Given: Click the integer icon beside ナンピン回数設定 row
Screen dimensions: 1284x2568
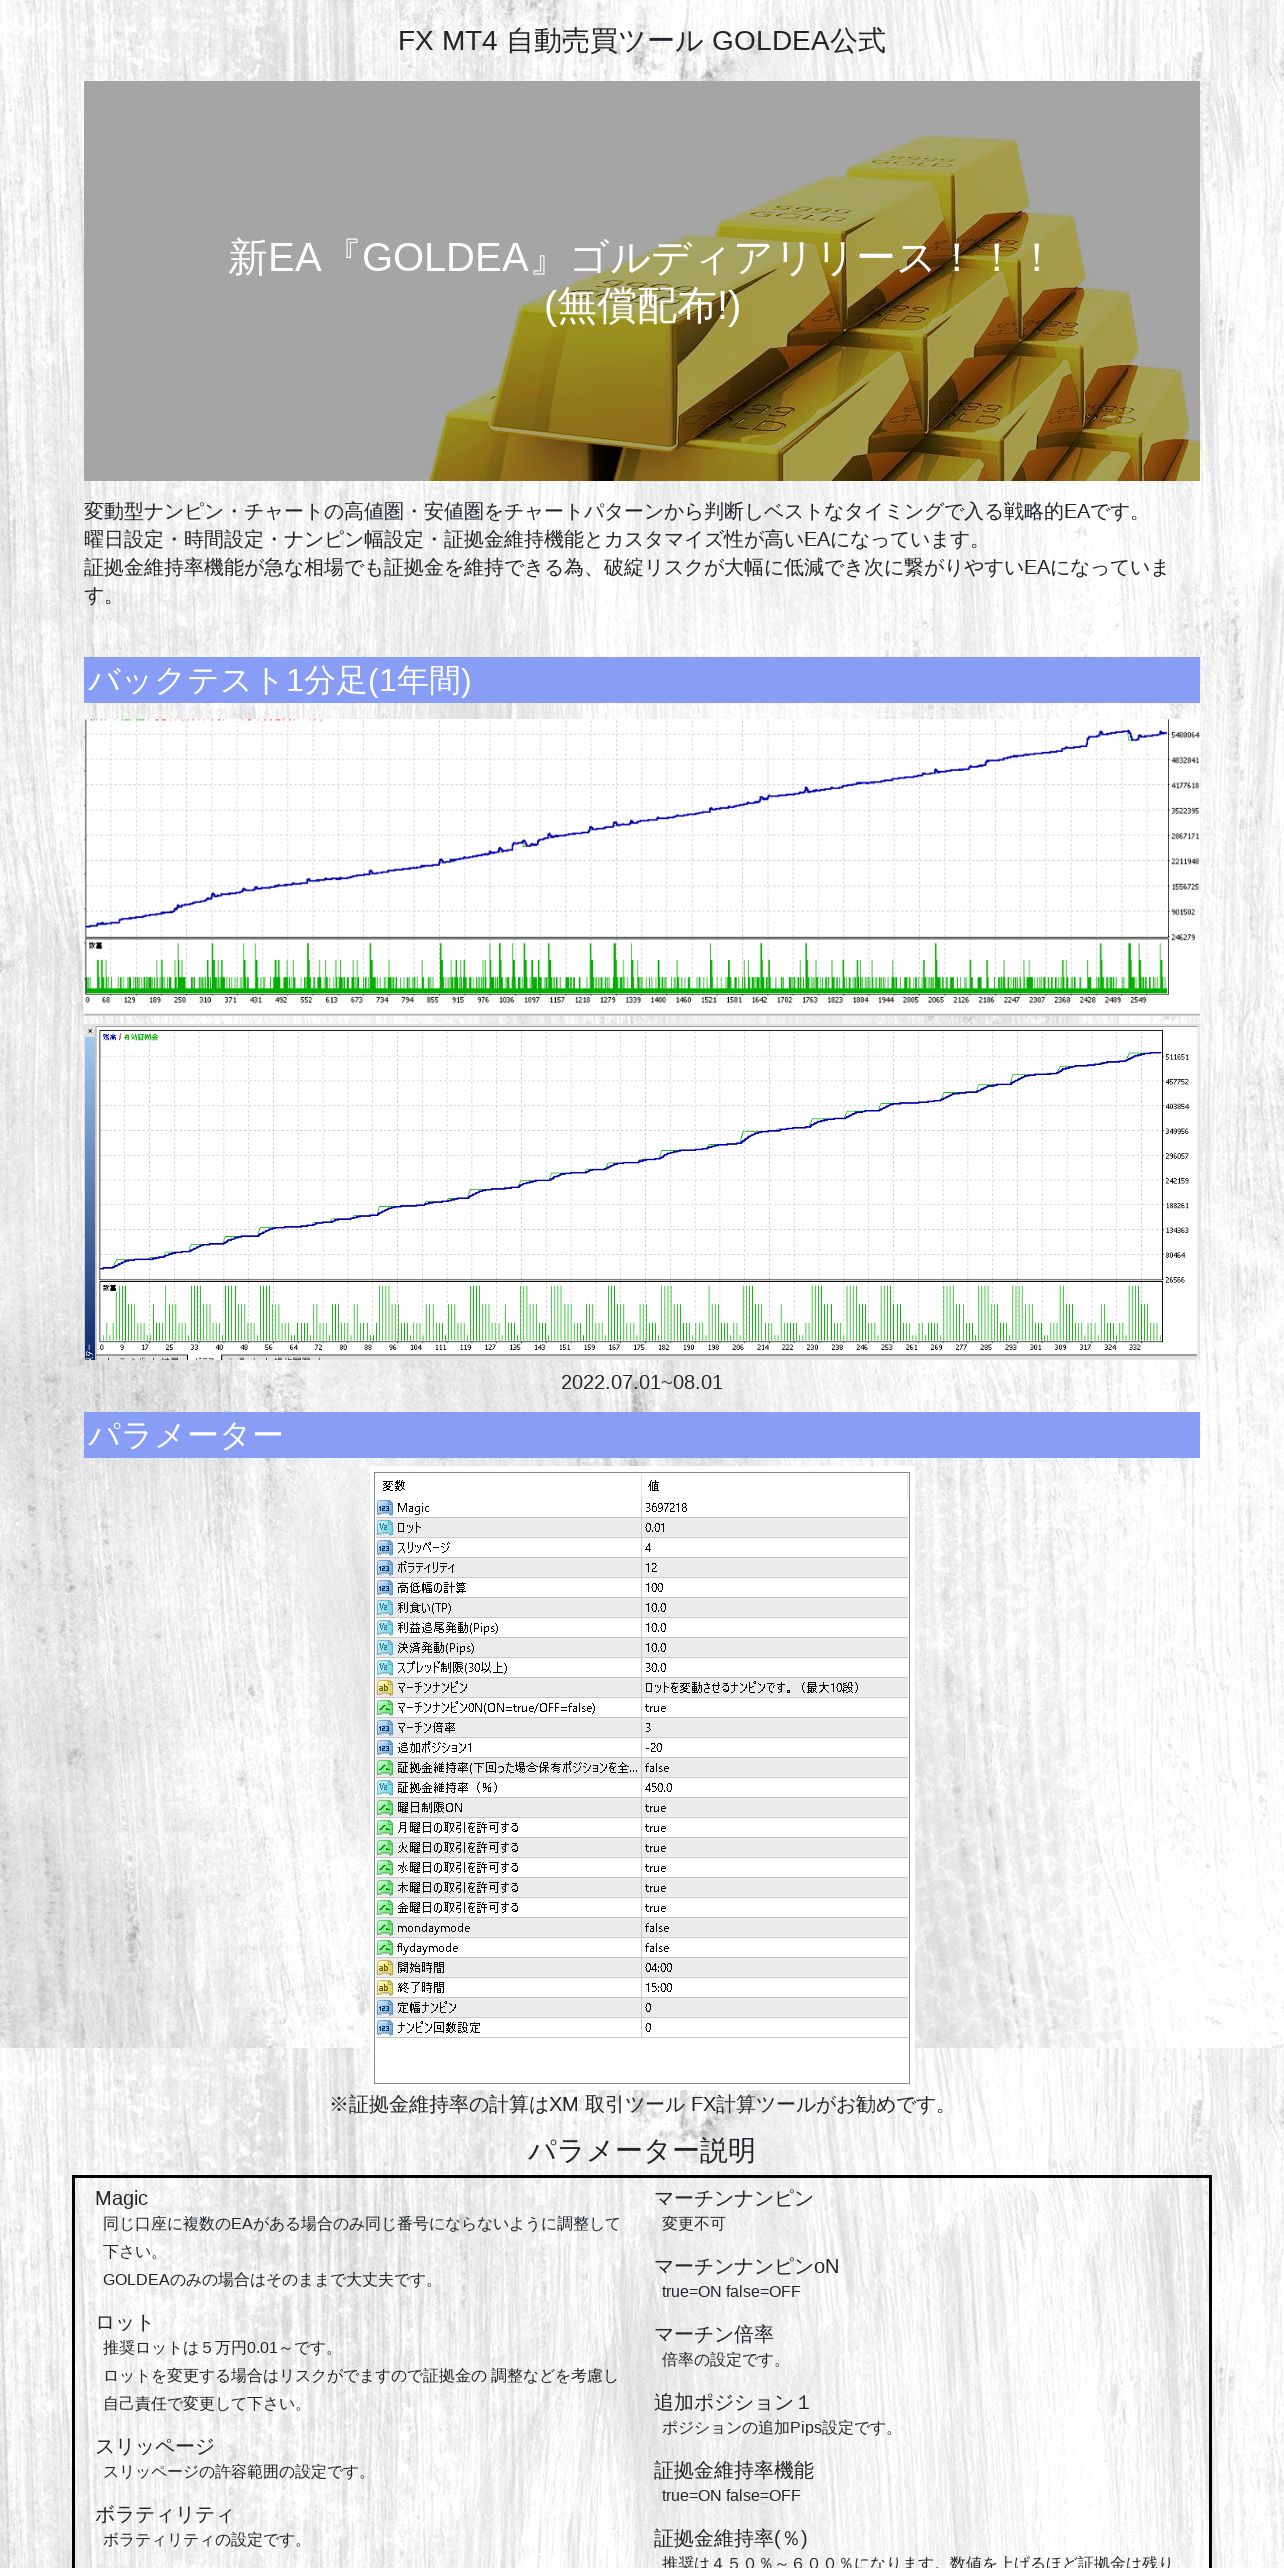Looking at the screenshot, I should point(384,2028).
